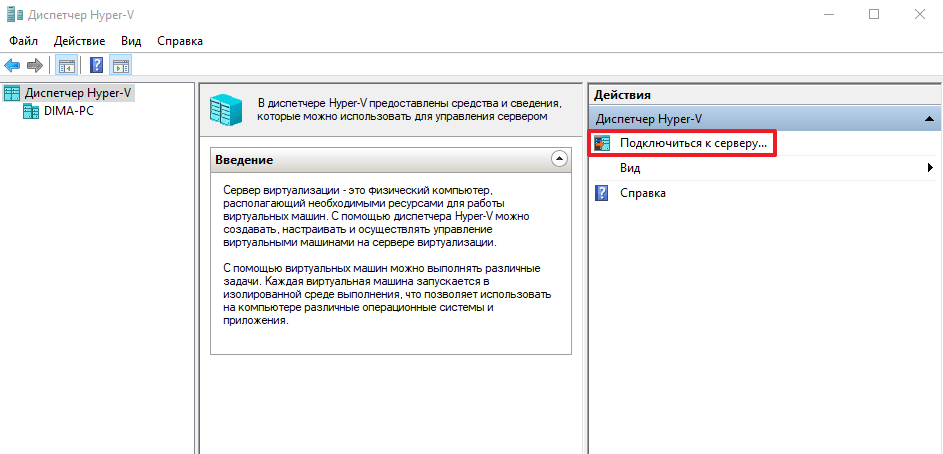Click Справка text in Actions pane
This screenshot has width=943, height=454.
click(x=642, y=193)
